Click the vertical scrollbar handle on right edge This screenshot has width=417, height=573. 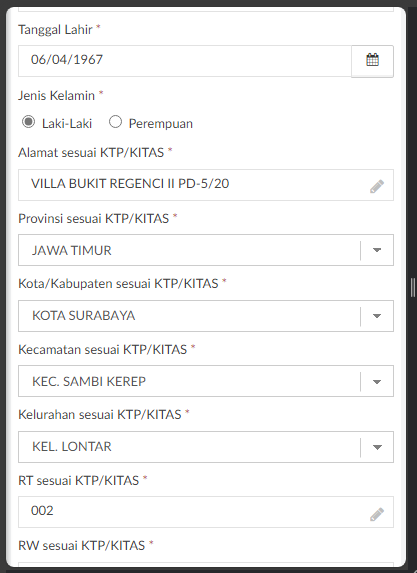click(x=413, y=288)
